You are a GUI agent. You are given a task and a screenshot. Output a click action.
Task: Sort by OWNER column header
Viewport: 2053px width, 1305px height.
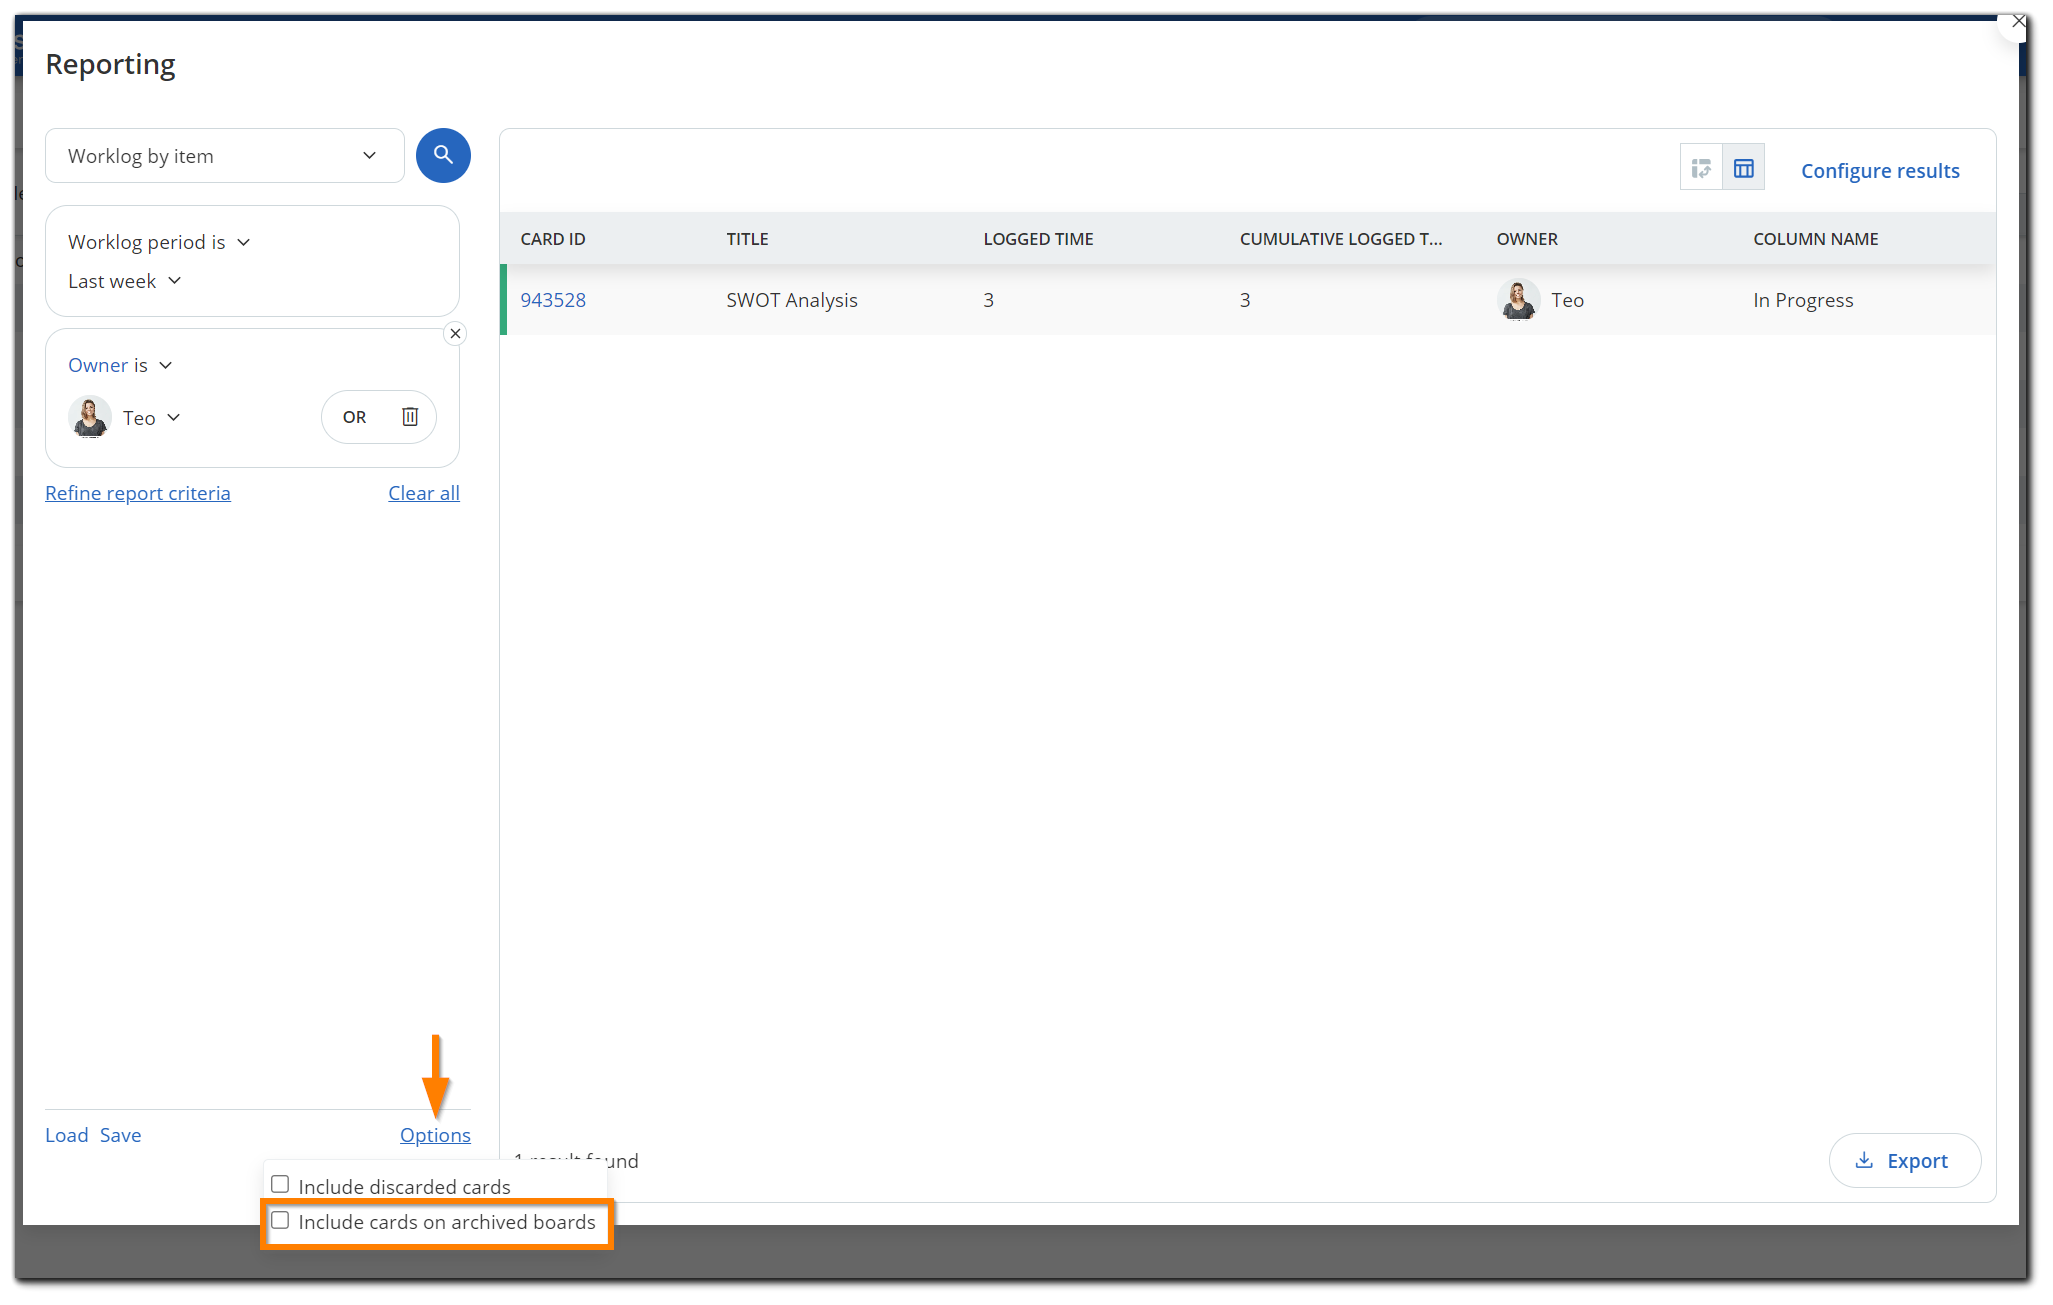pyautogui.click(x=1527, y=239)
